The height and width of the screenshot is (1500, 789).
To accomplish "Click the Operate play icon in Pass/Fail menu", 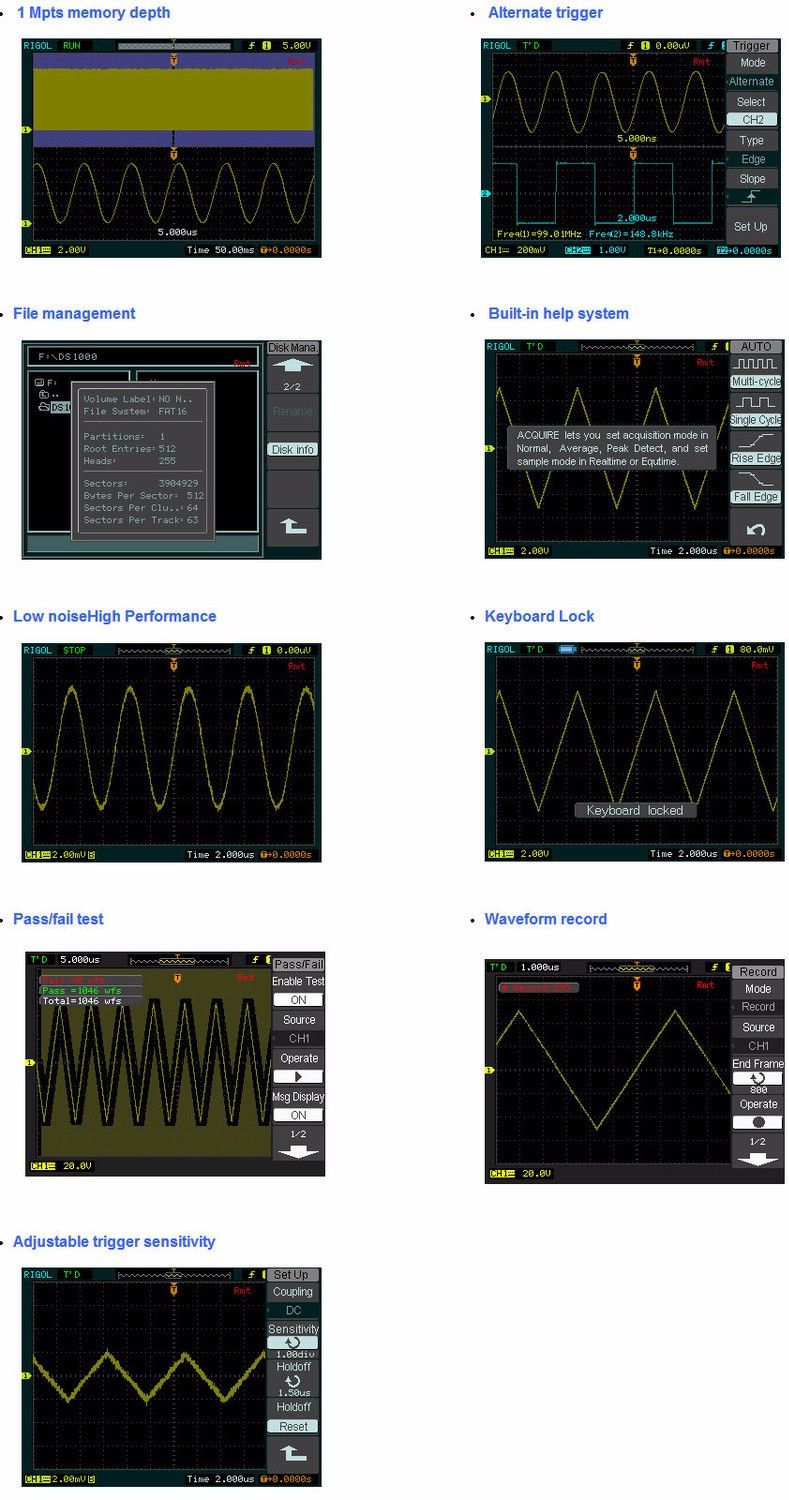I will (x=298, y=1077).
